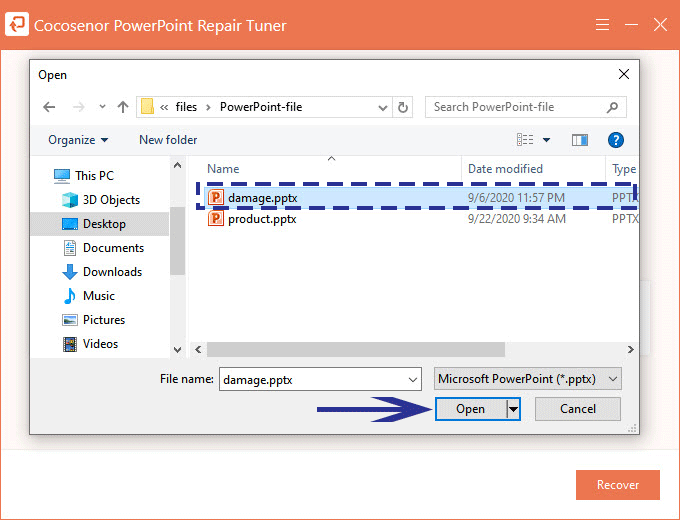Toggle the preview pane
Screen dimensions: 680x520
tap(580, 140)
